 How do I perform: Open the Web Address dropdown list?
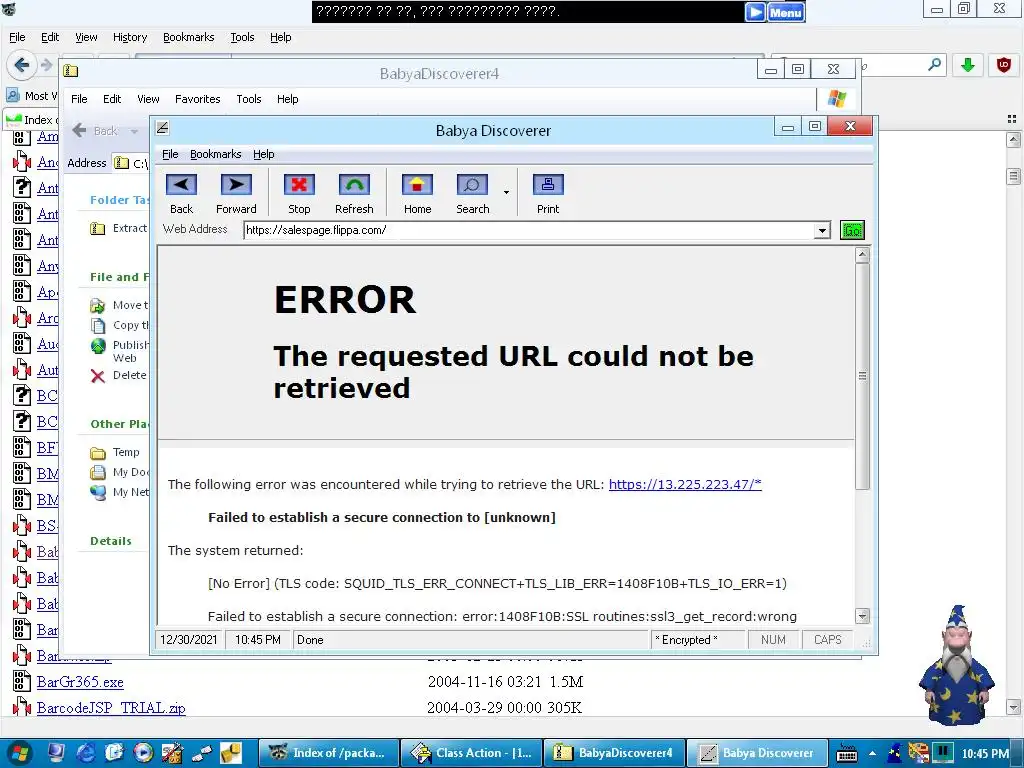pyautogui.click(x=822, y=231)
